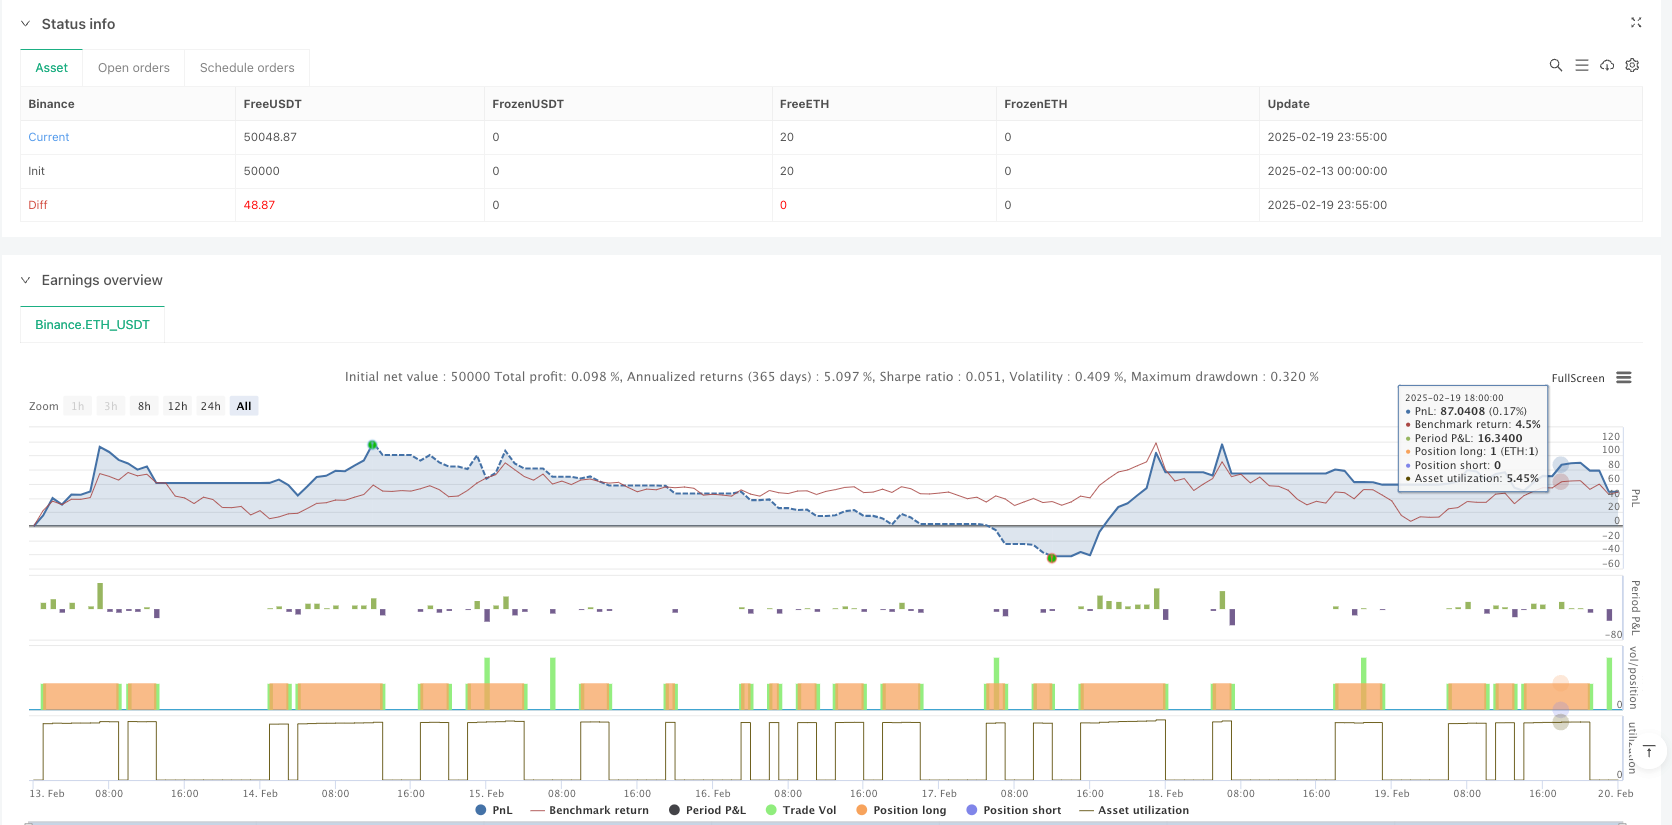Open the chart hamburger menu icon

[1624, 378]
